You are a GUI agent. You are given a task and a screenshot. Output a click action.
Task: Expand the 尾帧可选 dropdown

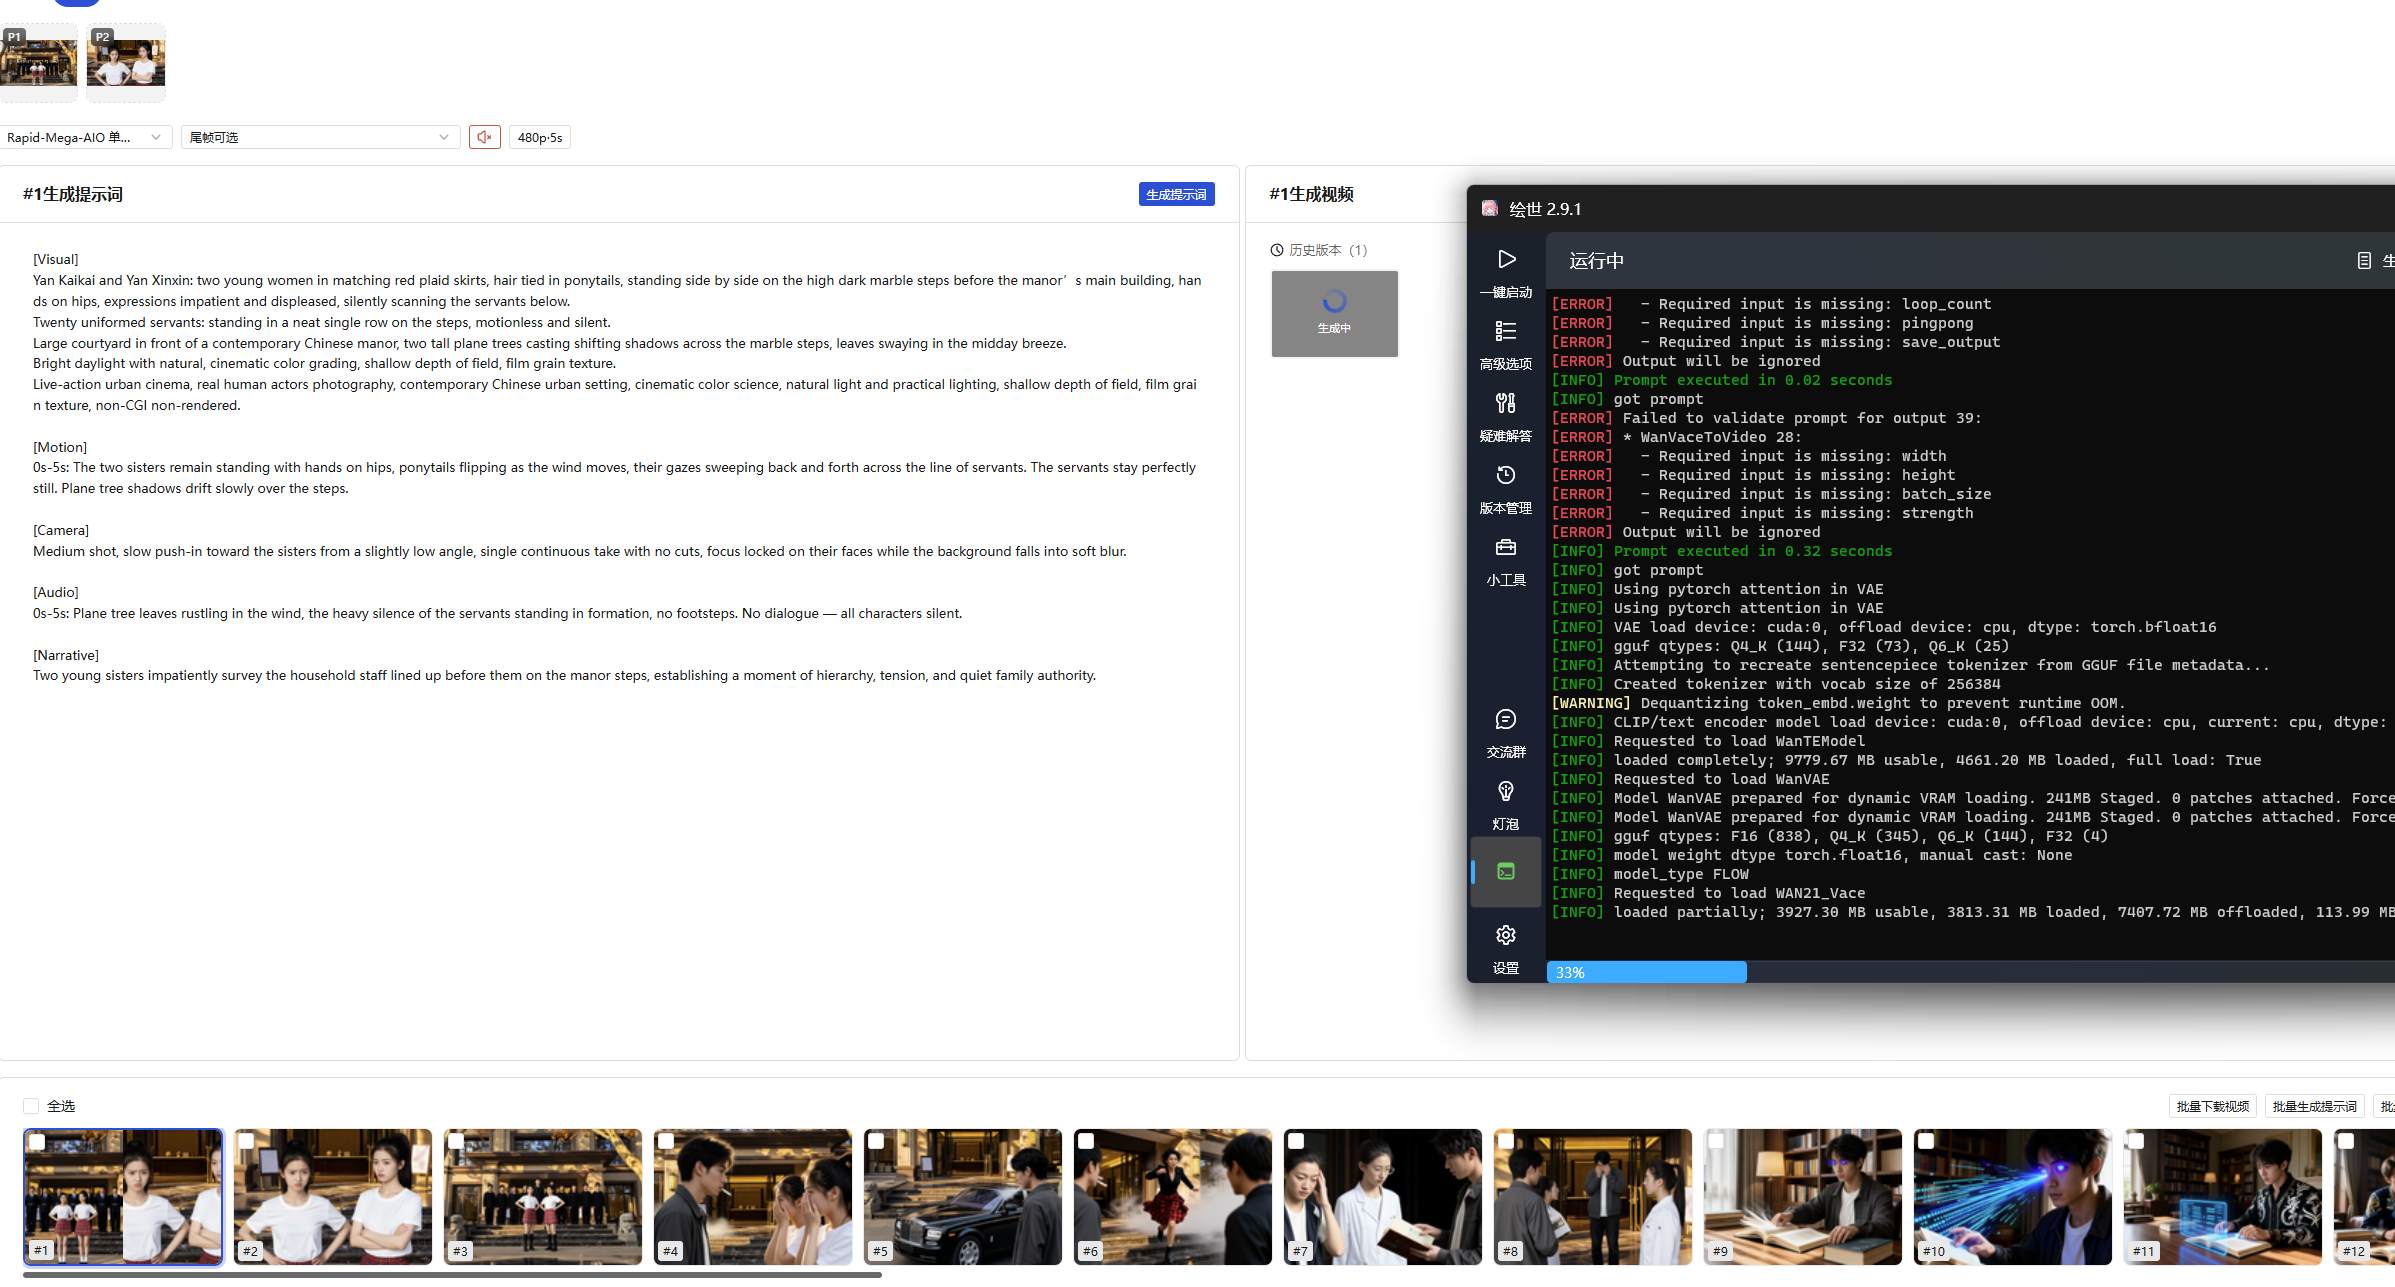coord(320,137)
